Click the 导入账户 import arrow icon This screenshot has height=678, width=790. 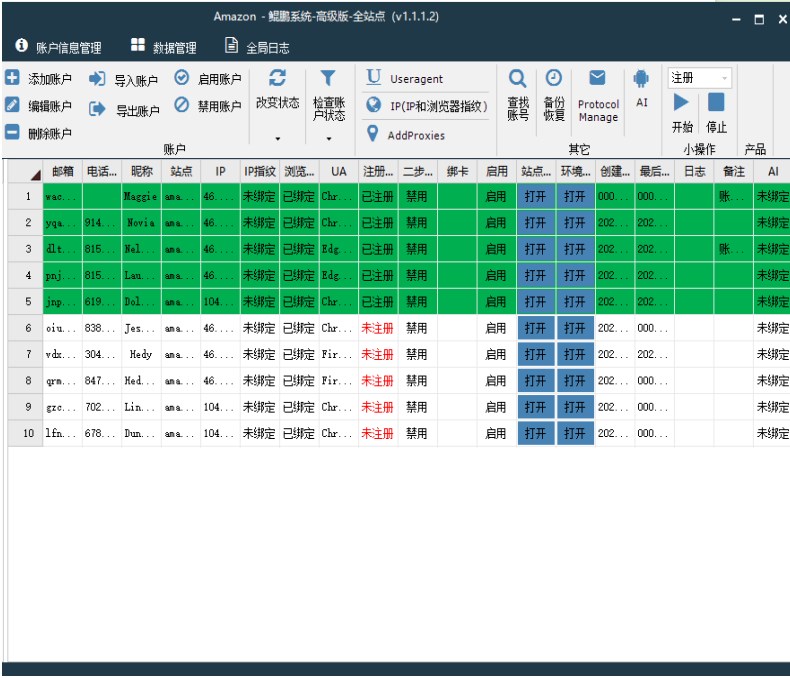pos(97,79)
